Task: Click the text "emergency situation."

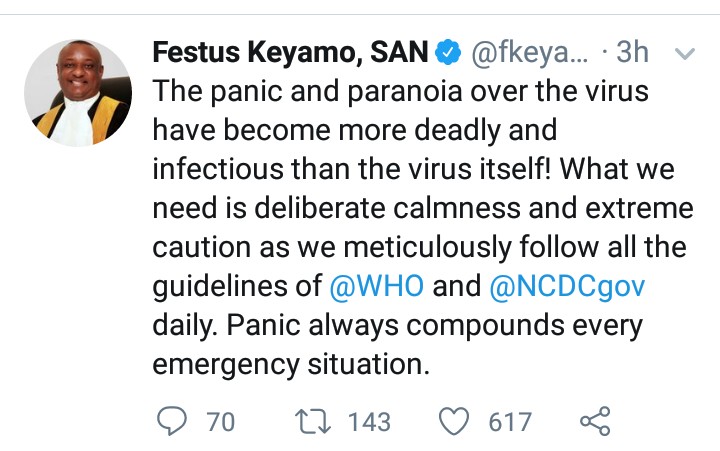Action: coord(290,364)
